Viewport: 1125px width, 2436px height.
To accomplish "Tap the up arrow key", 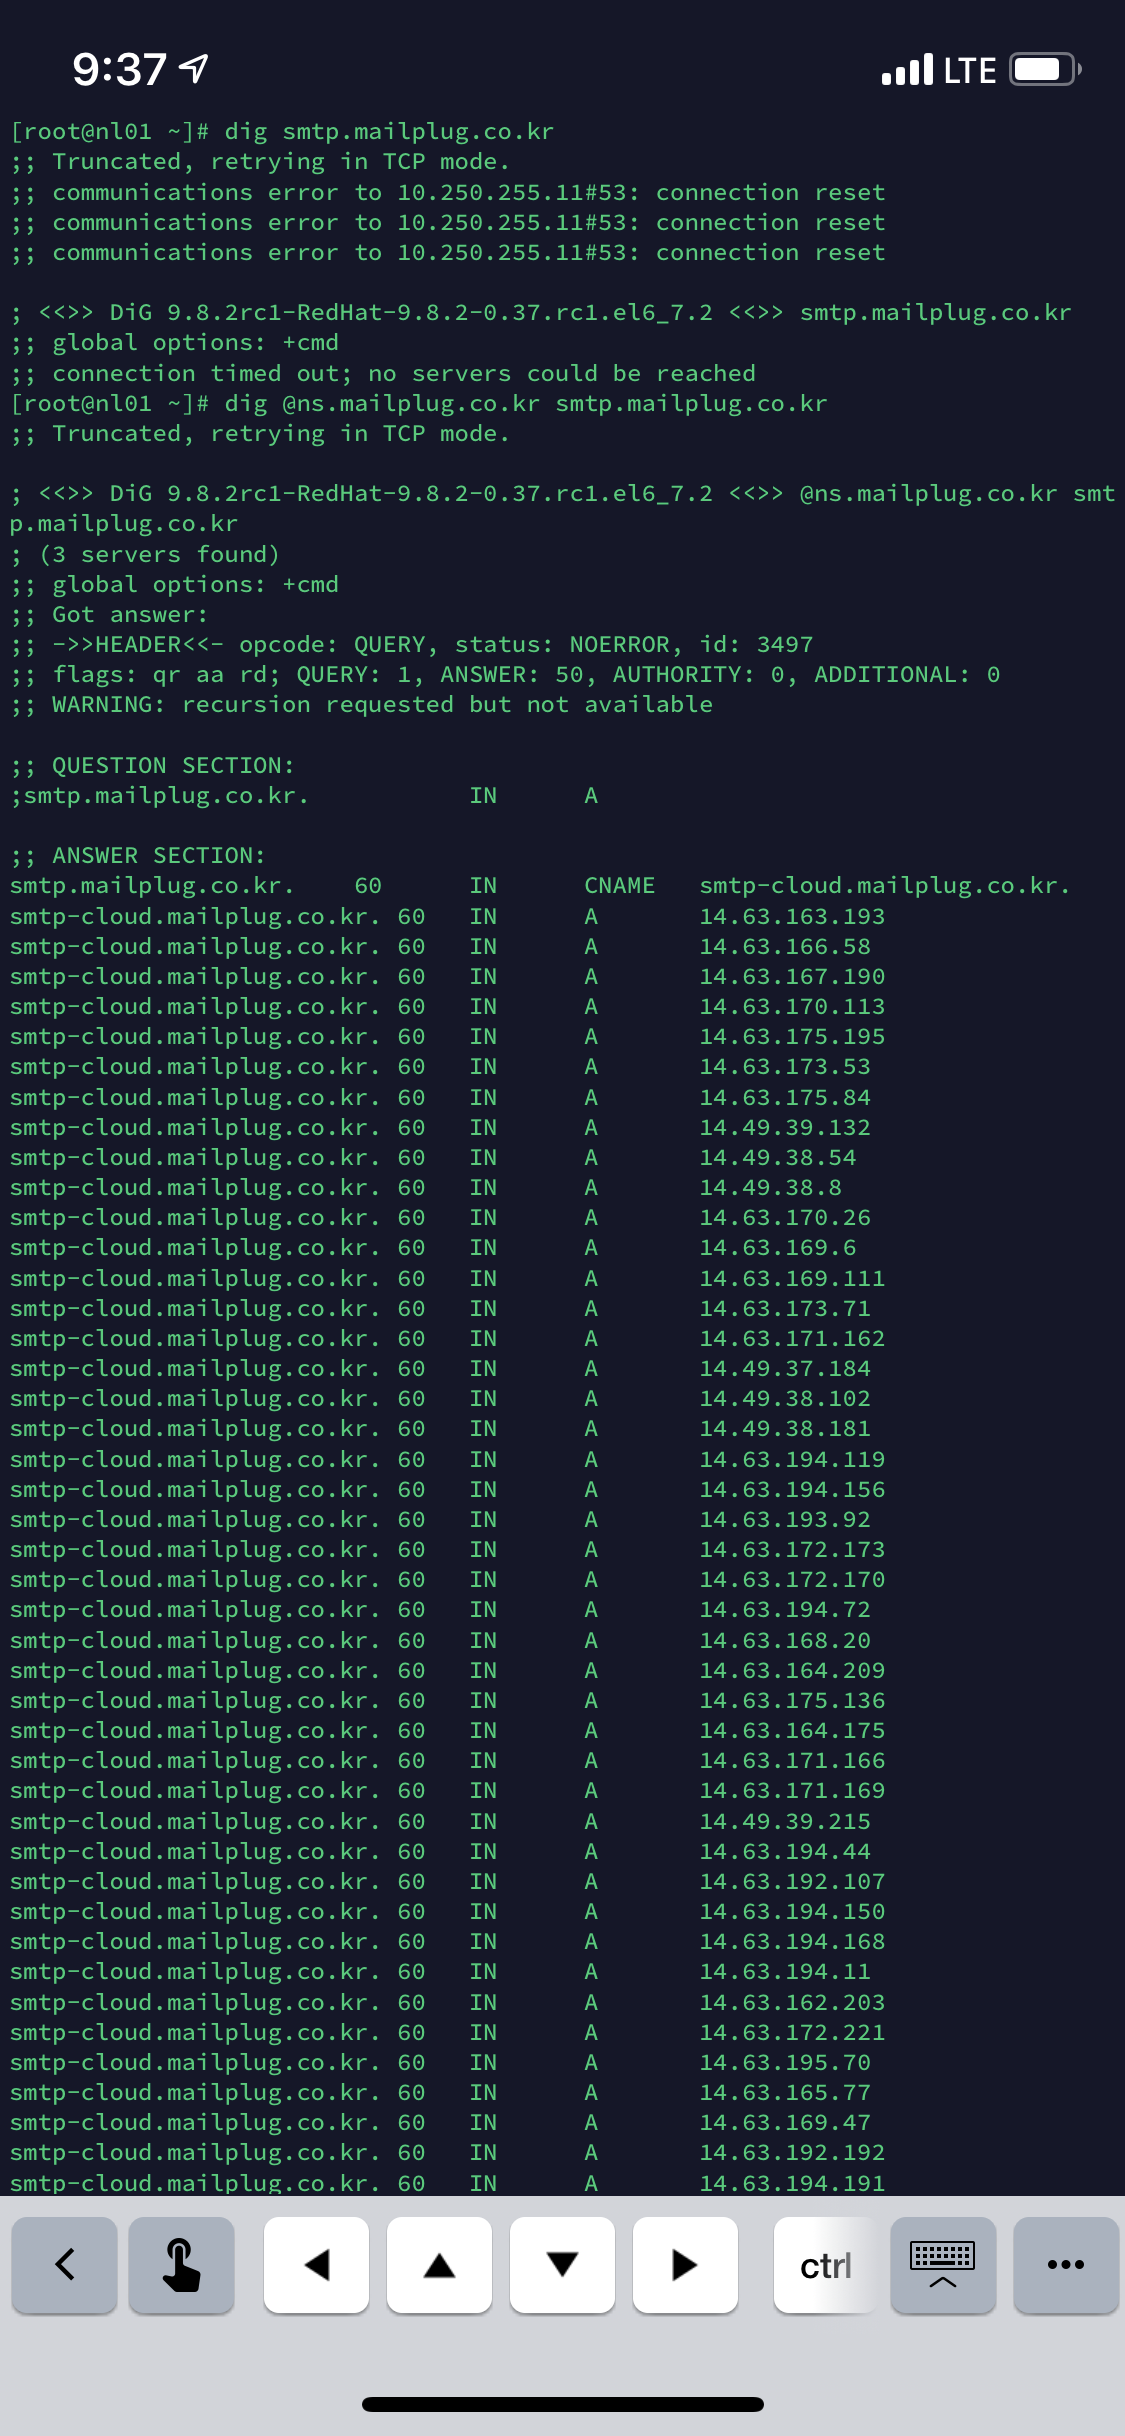I will [x=439, y=2264].
